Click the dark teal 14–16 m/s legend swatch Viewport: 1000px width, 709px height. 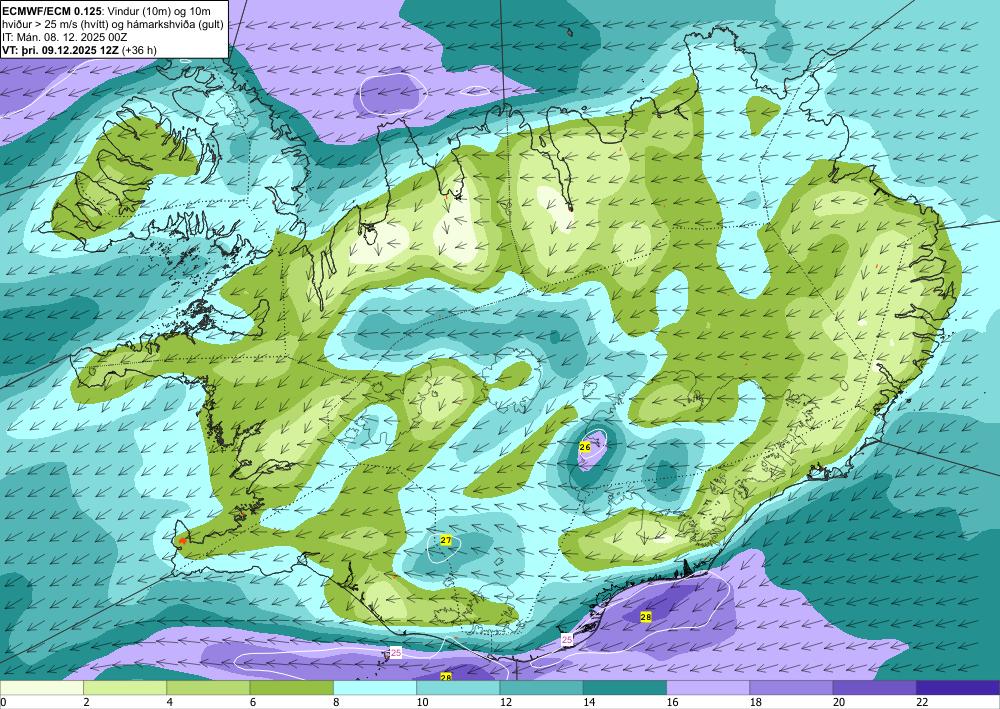[x=625, y=687]
